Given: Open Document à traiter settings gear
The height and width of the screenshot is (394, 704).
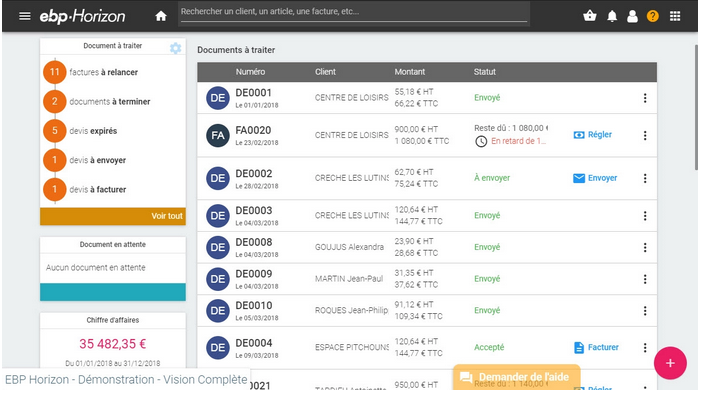Looking at the screenshot, I should coord(176,48).
